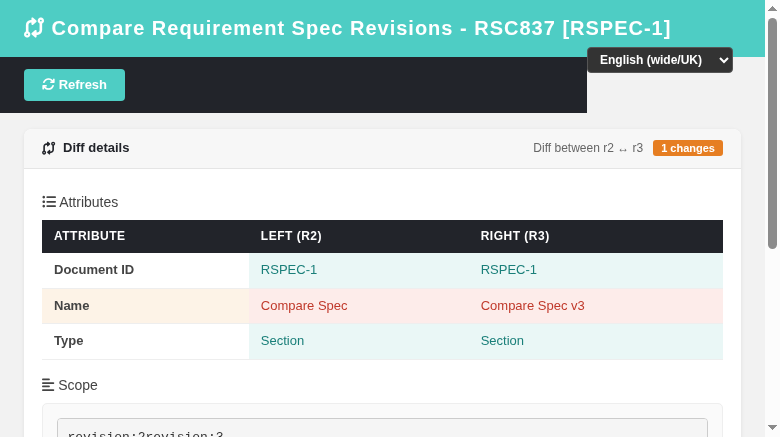Click the Compare Spec left value
780x437 pixels.
click(304, 306)
